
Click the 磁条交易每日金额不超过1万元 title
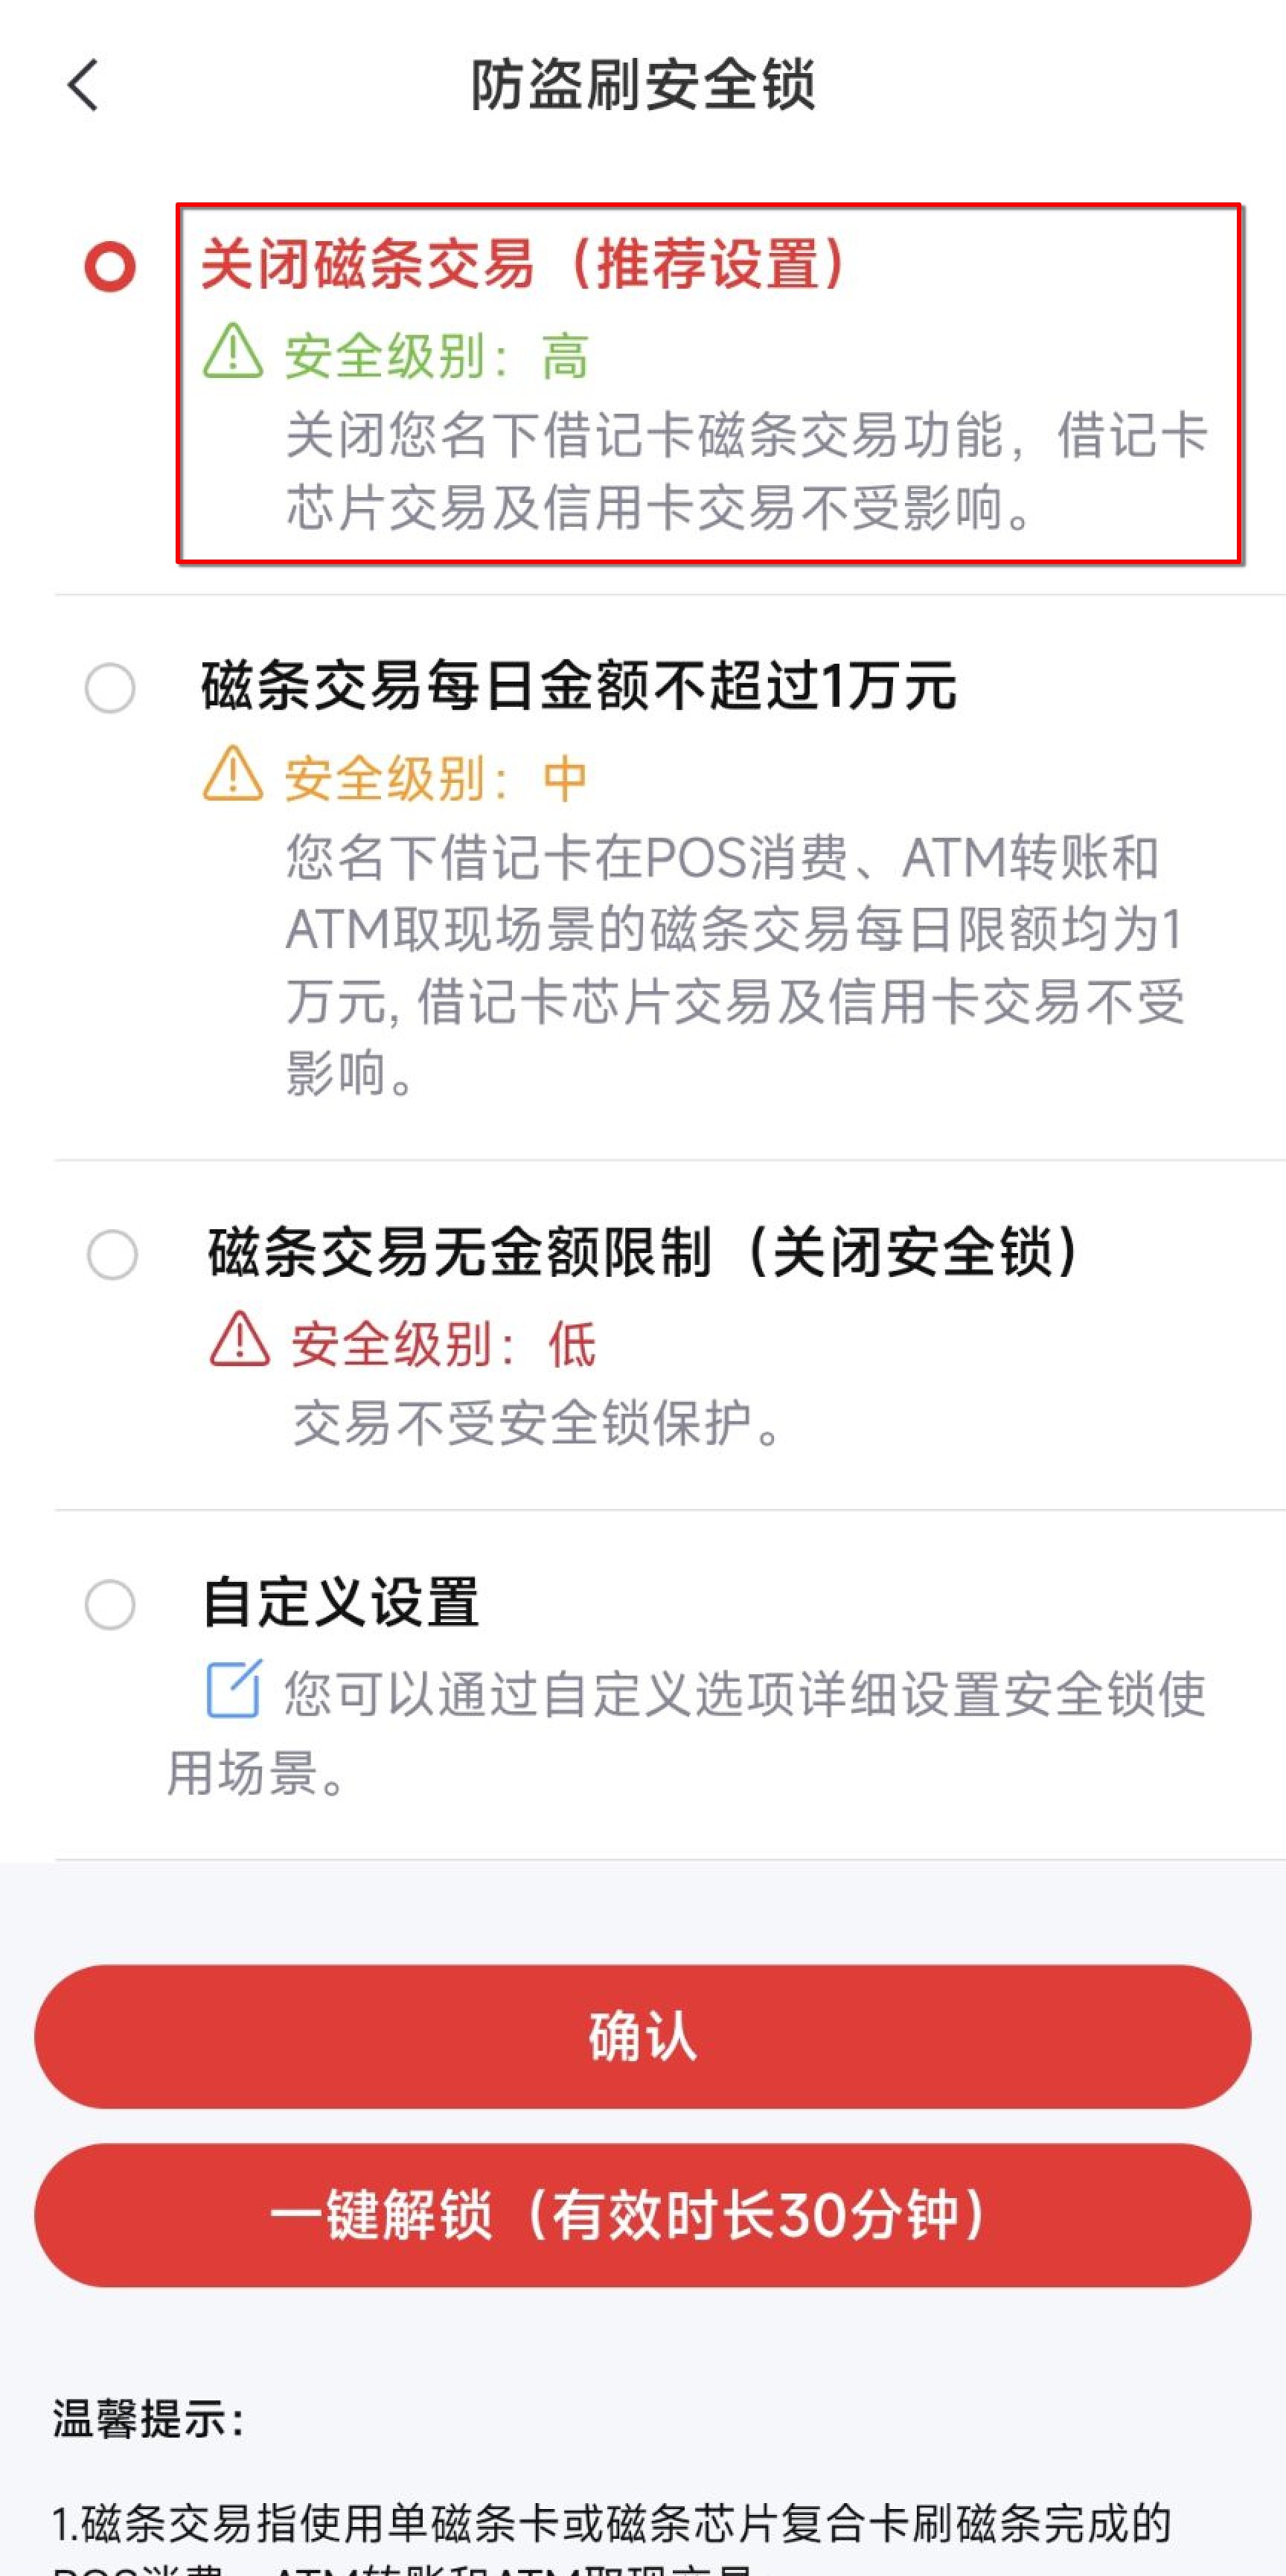(579, 687)
